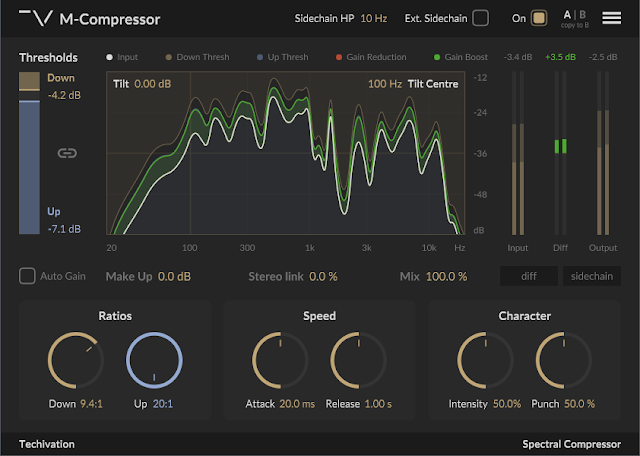Click the sidechain listen button

592,276
